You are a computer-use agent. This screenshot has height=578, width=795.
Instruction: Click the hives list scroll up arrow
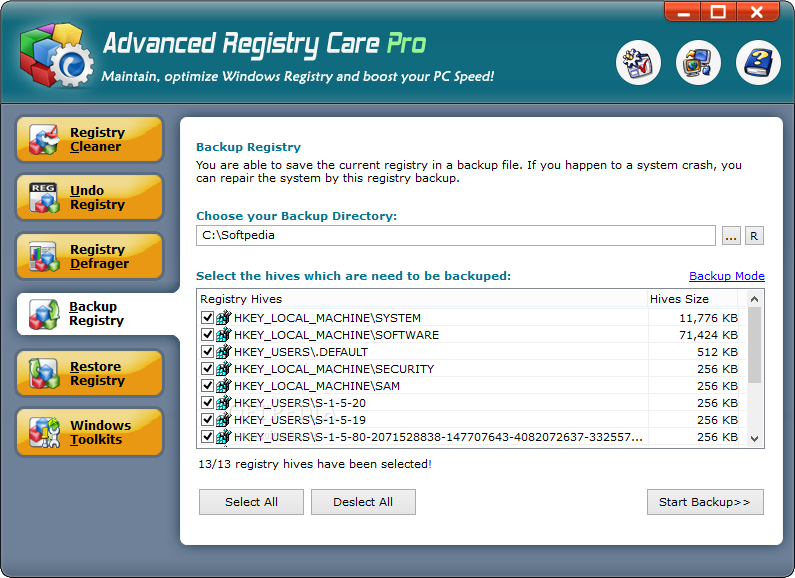coord(754,299)
